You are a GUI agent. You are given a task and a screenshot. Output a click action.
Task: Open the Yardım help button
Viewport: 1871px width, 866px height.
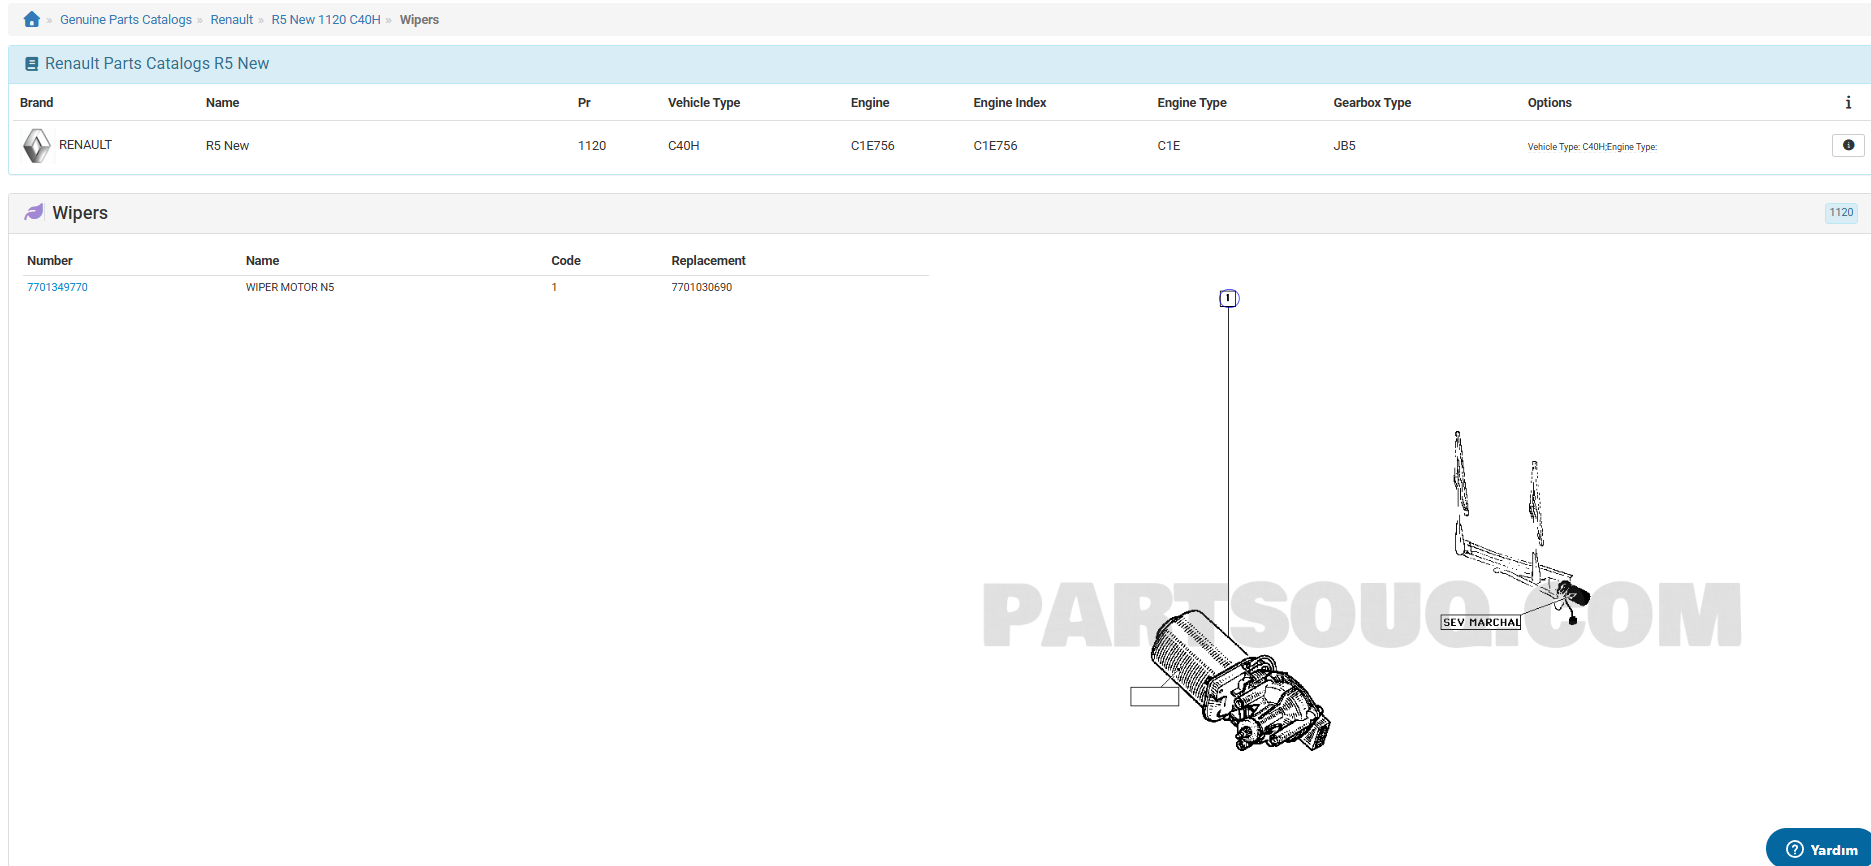coord(1820,849)
